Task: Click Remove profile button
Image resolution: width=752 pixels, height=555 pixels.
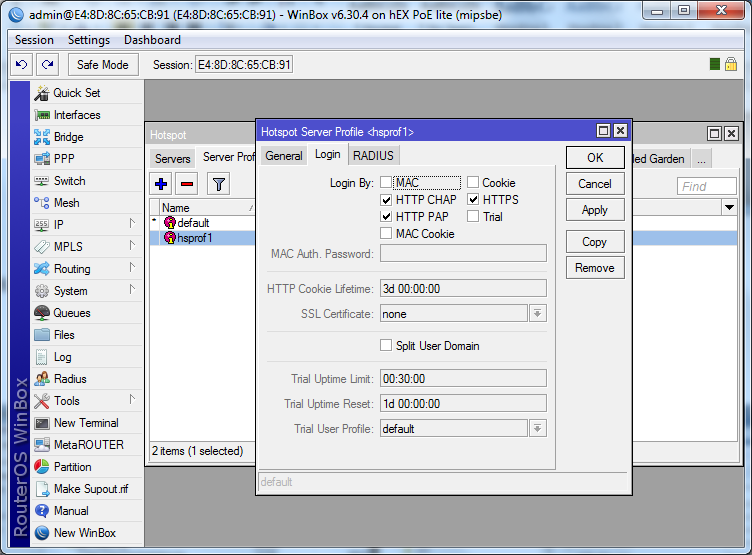Action: 595,268
